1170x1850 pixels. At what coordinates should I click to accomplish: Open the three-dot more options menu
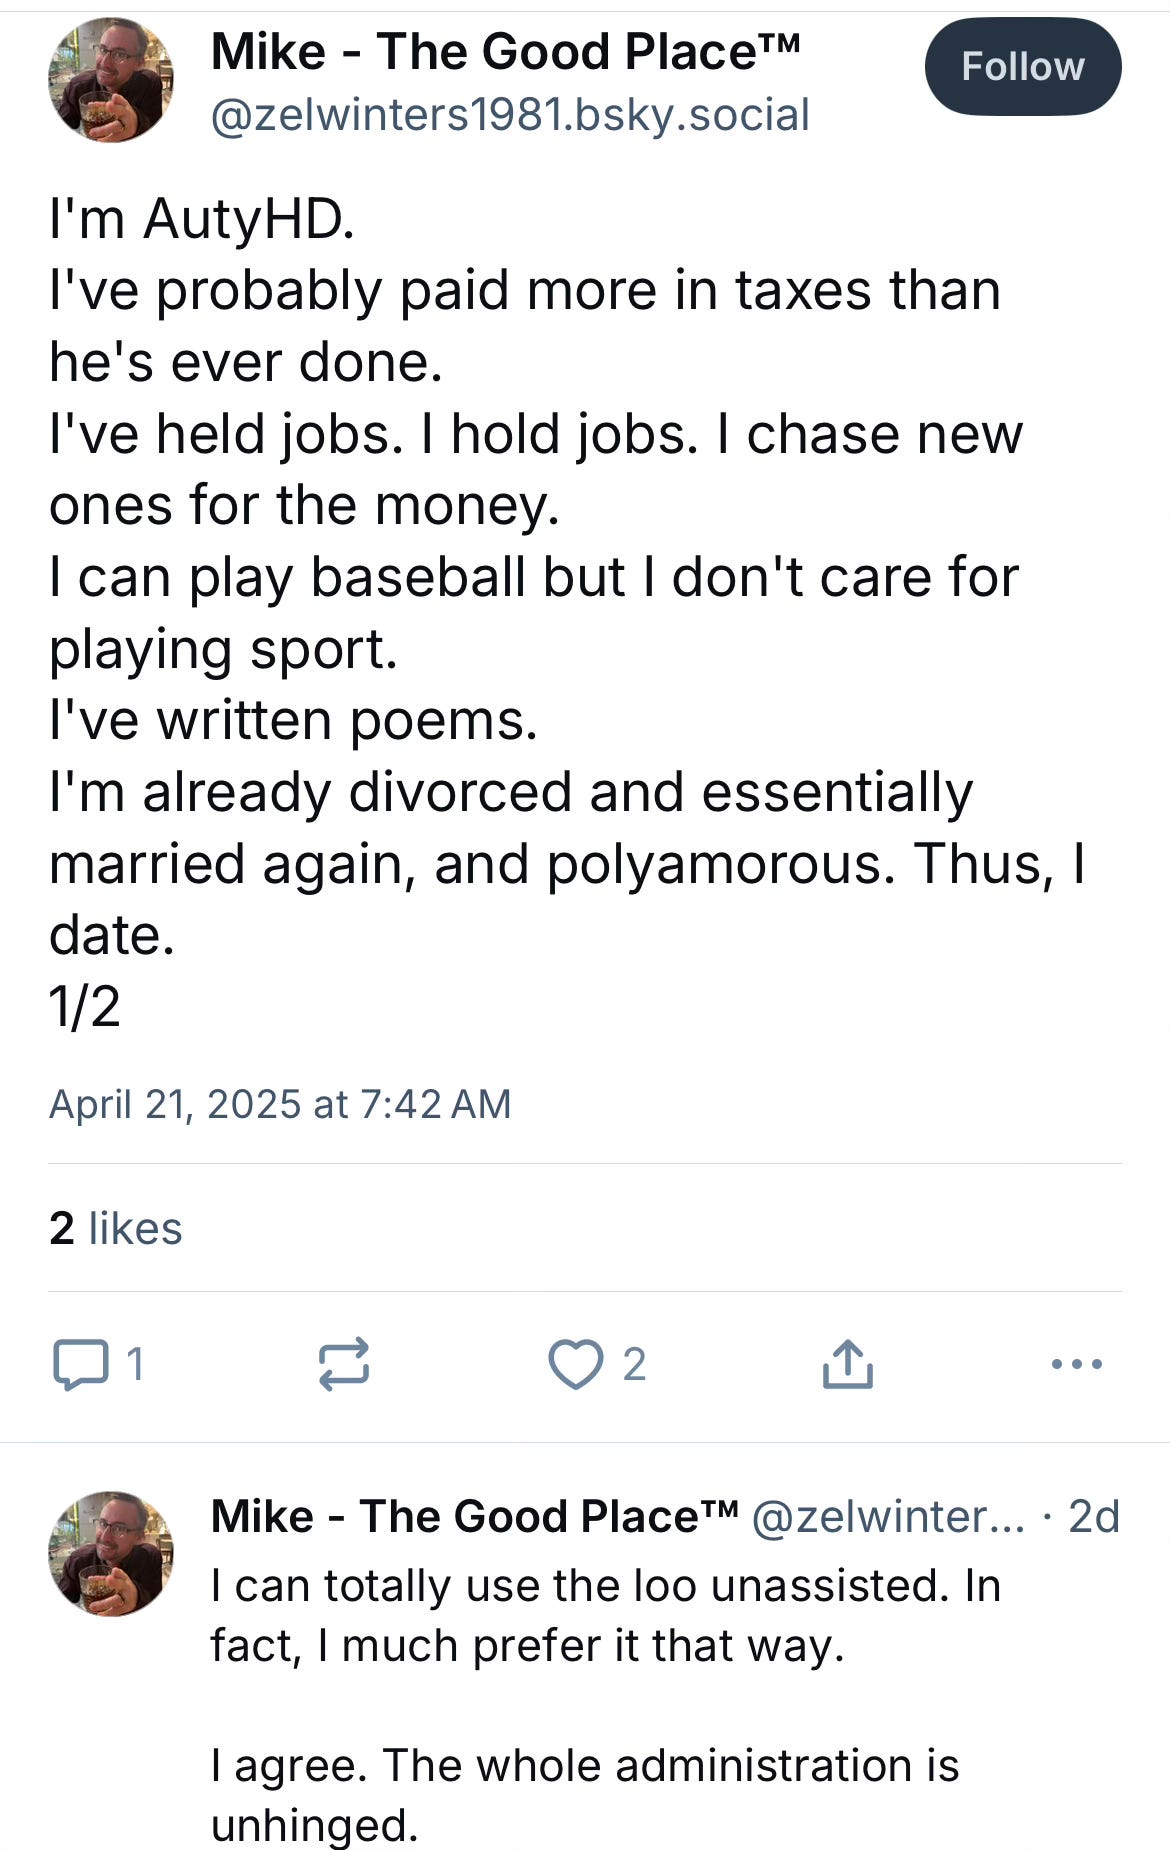[x=1077, y=1364]
